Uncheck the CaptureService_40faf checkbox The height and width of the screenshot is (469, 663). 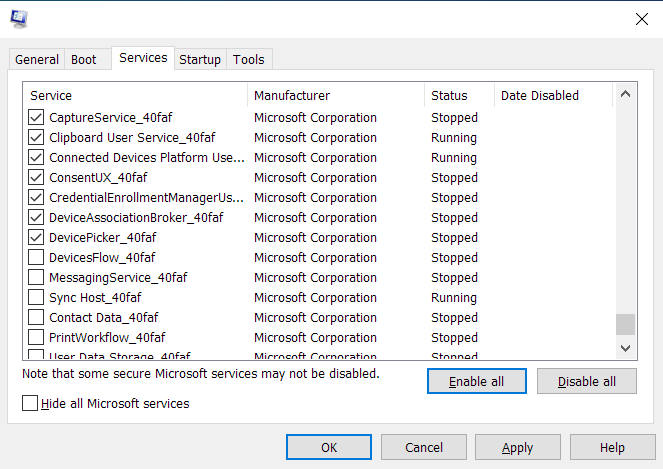[36, 118]
